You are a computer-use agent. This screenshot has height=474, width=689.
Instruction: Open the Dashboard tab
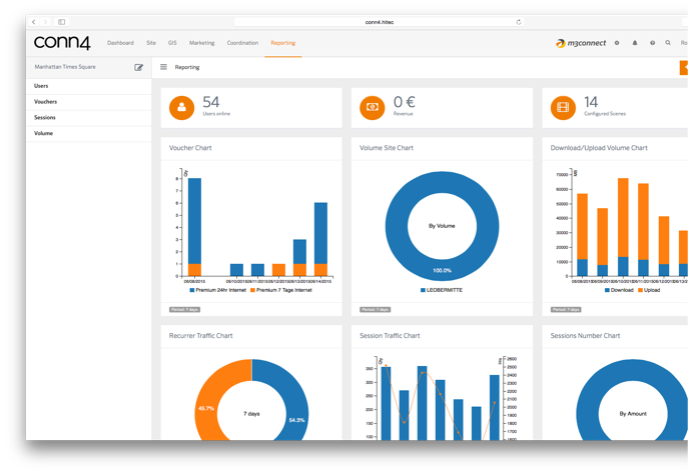pos(120,43)
